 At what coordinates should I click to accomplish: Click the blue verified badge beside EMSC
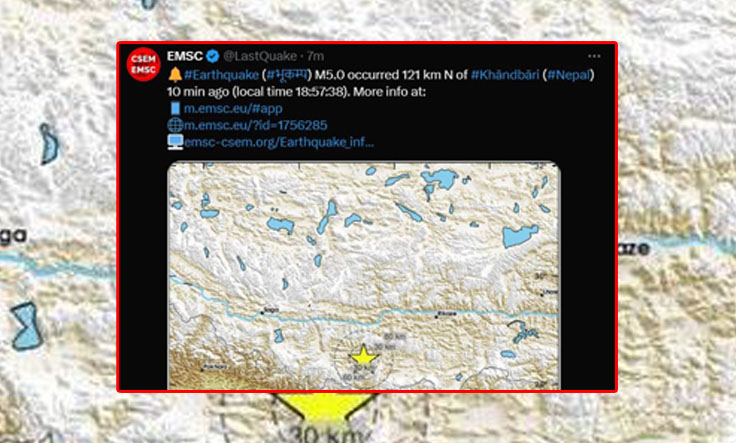tap(213, 56)
